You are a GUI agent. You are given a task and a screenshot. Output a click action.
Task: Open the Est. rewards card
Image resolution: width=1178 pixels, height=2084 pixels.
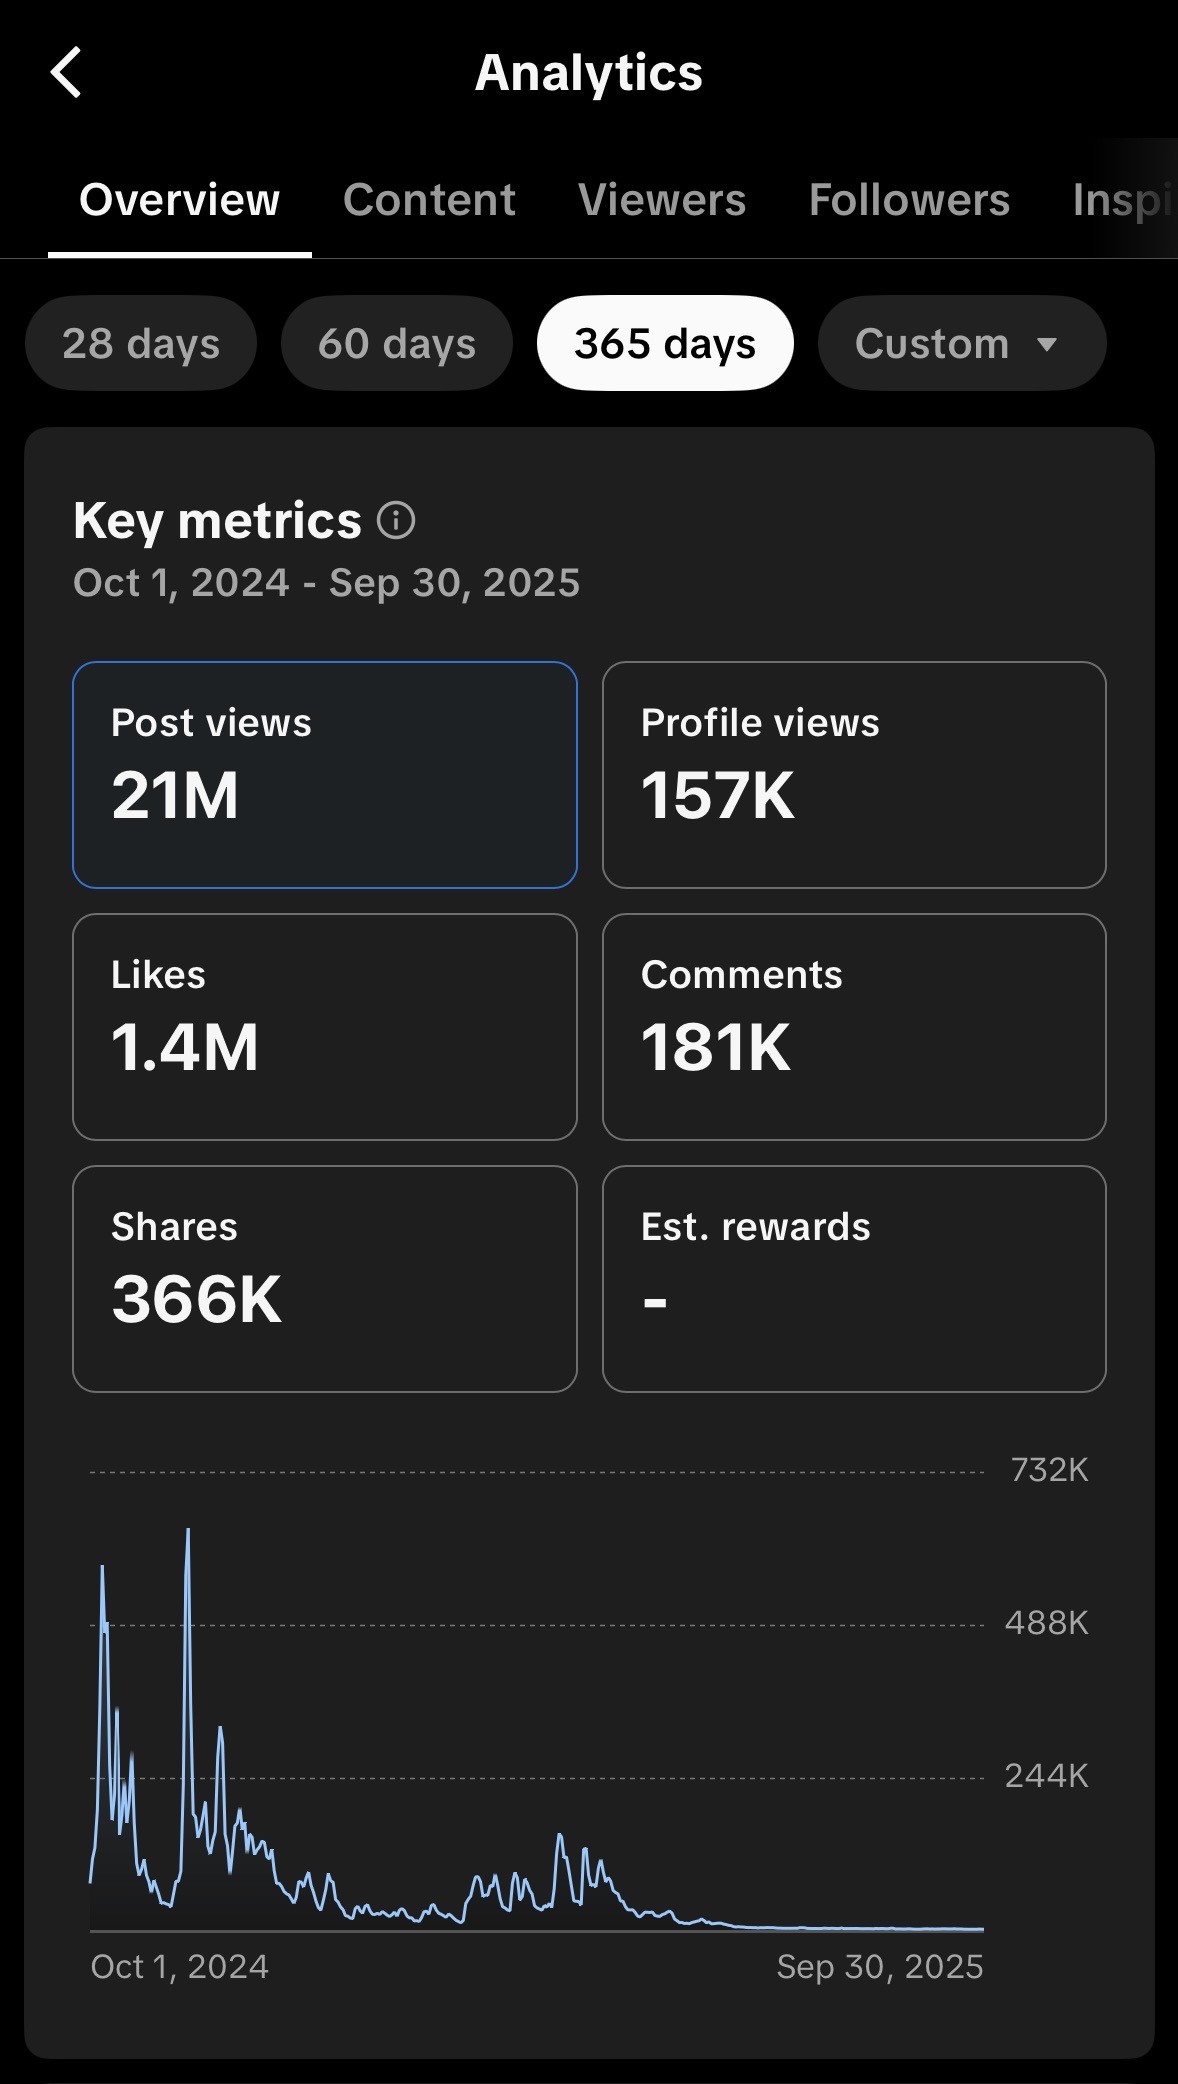(x=854, y=1279)
